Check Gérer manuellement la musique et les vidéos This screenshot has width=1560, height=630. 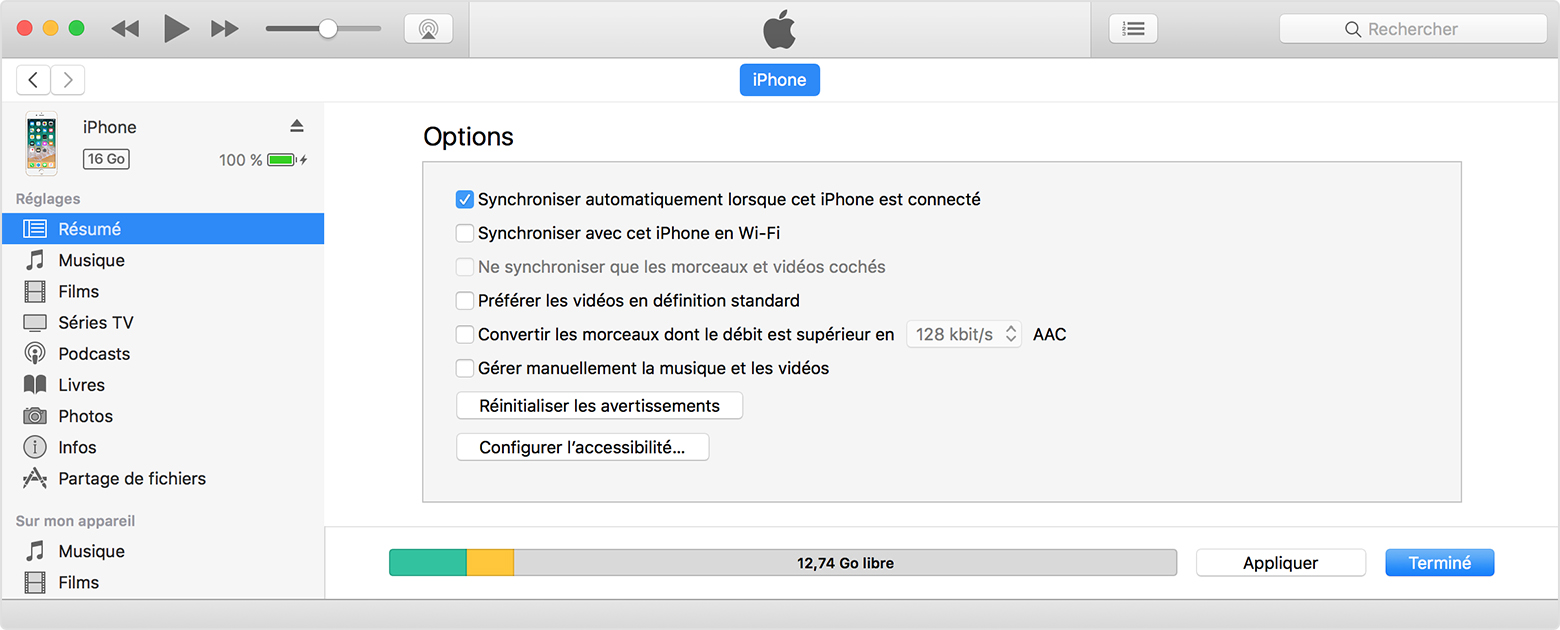pyautogui.click(x=464, y=368)
